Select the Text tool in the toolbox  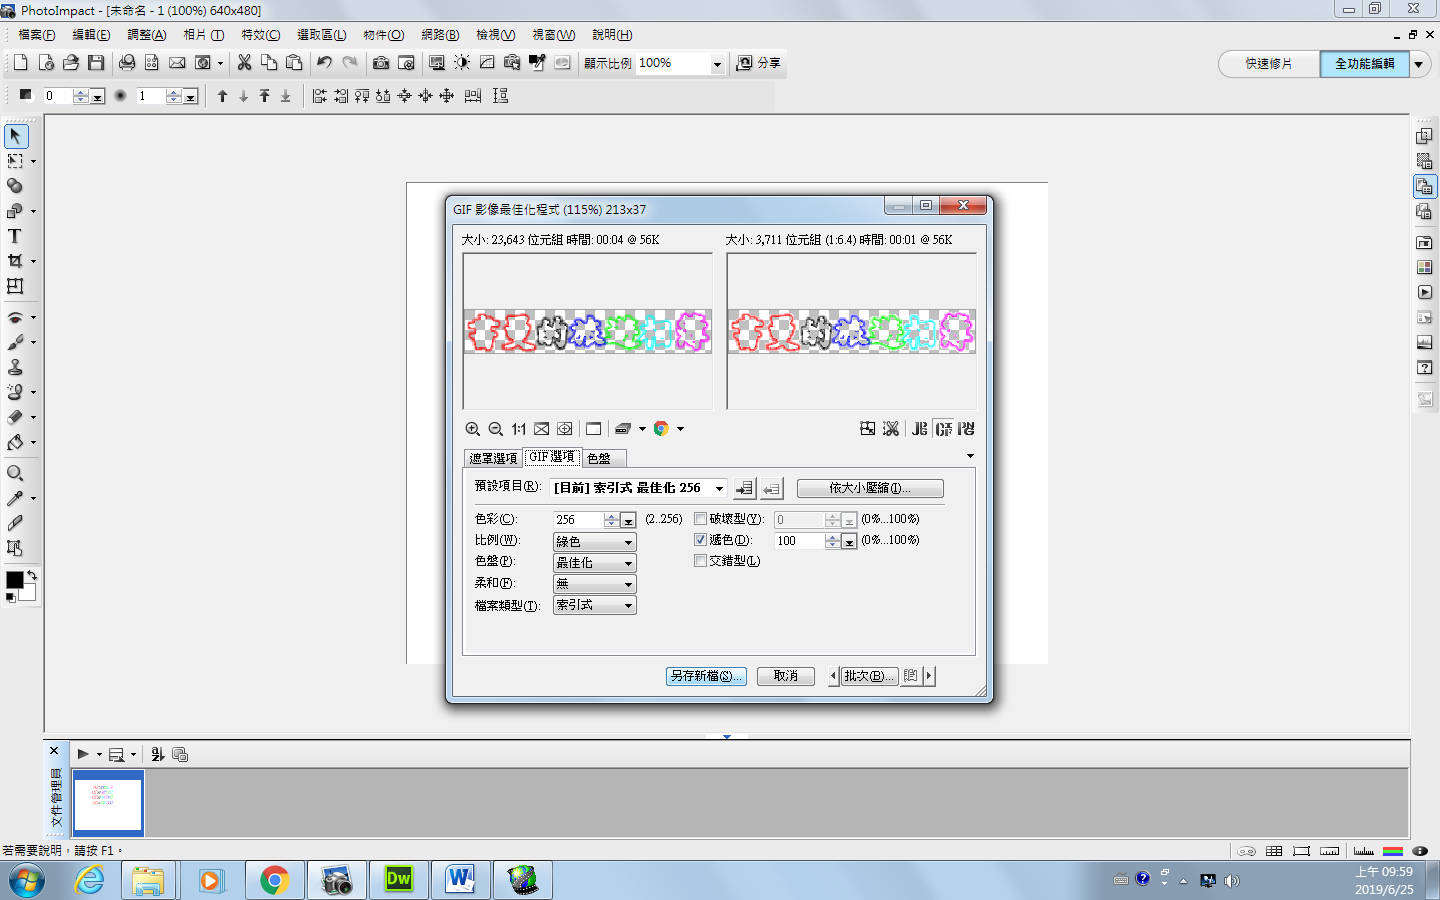[x=15, y=236]
